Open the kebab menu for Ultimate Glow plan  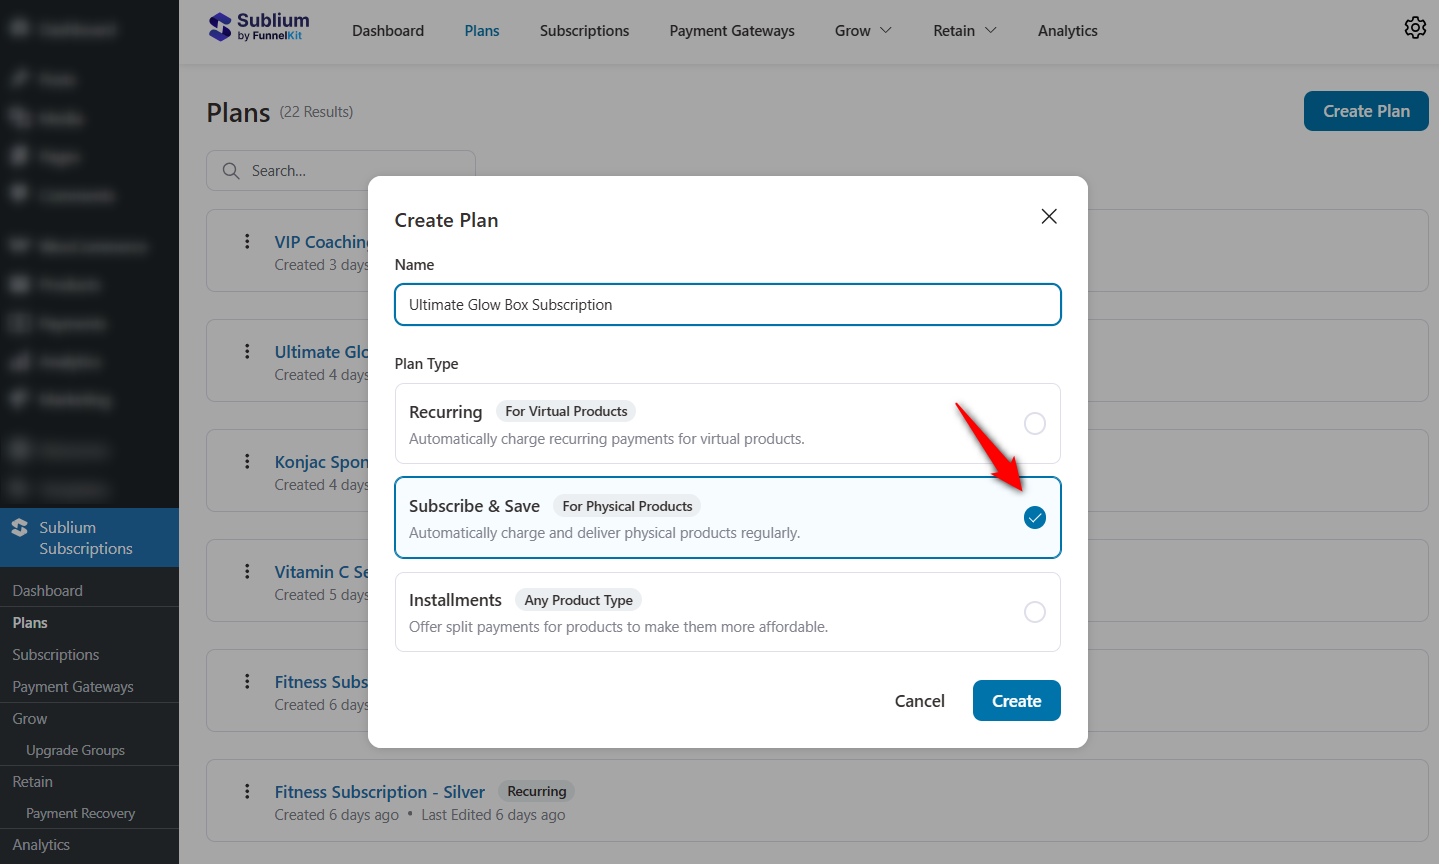coord(247,351)
